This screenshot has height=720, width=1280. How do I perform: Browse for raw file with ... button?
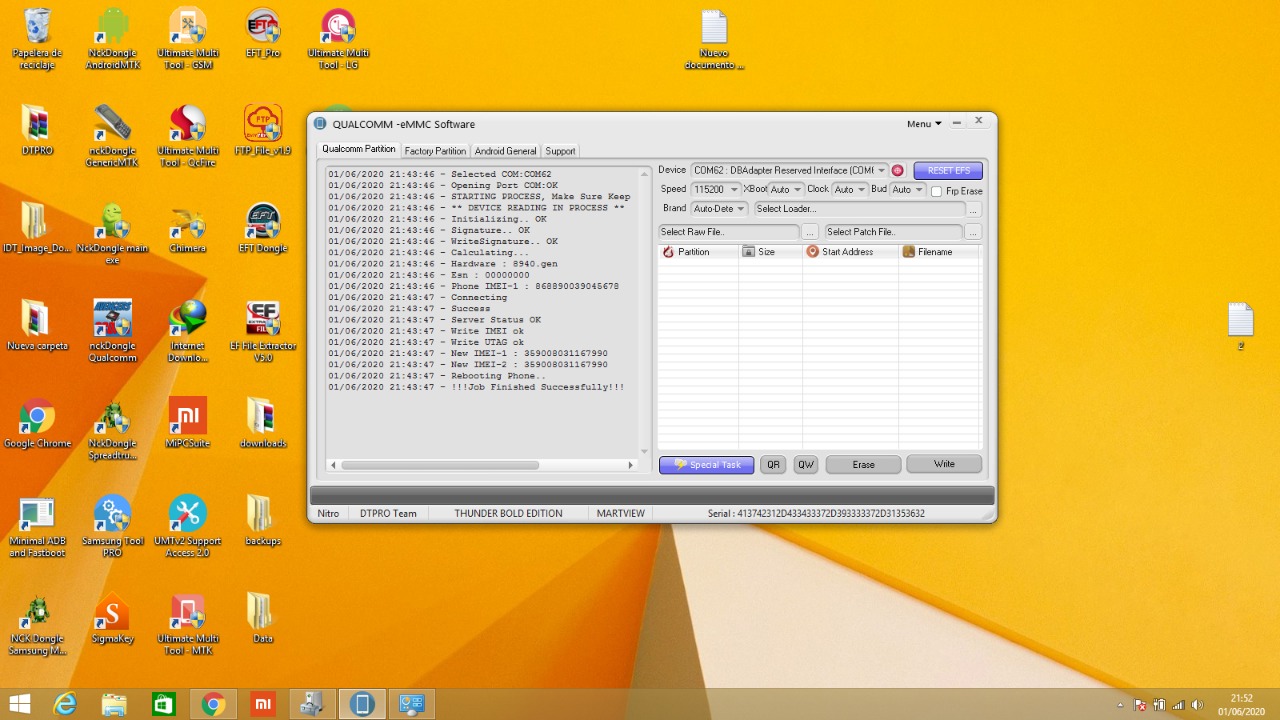[810, 232]
